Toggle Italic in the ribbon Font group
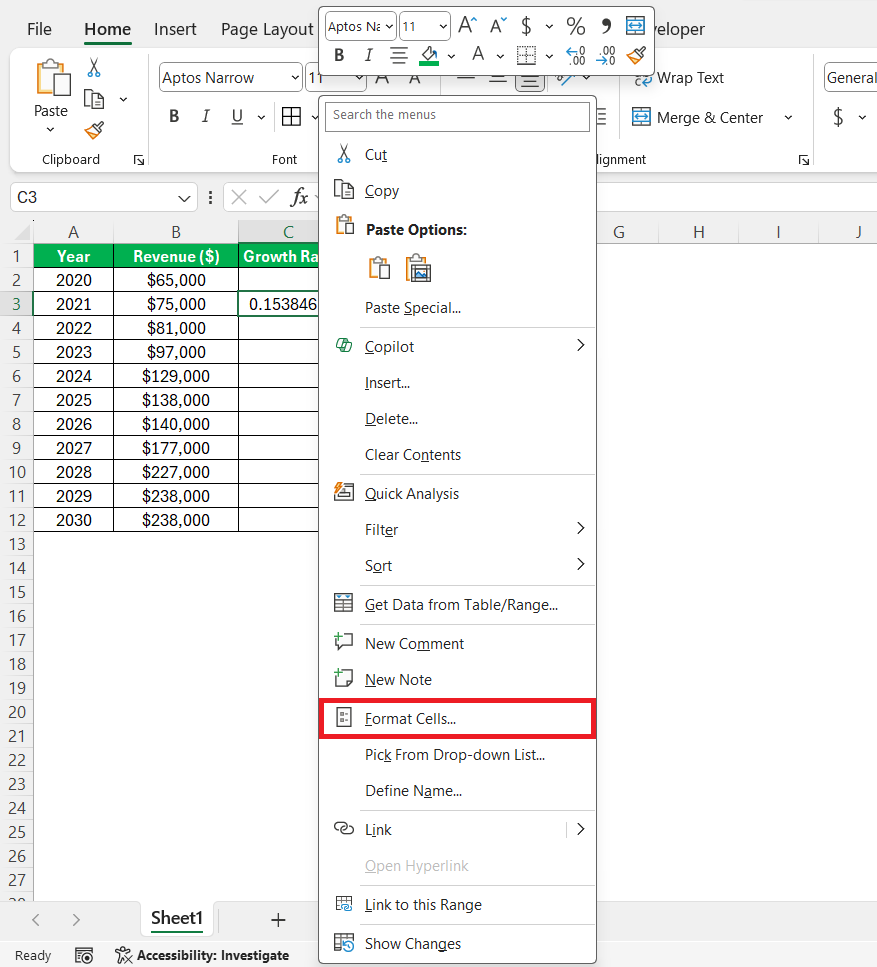 click(x=205, y=116)
